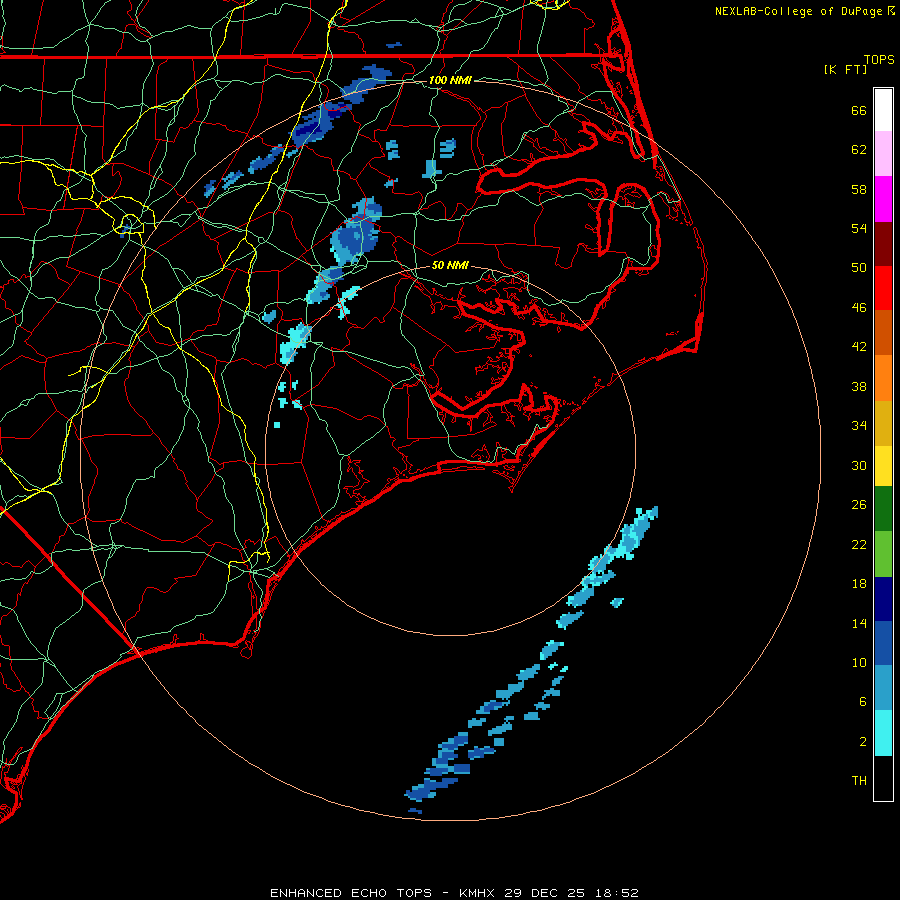The image size is (900, 900).
Task: Click the yellow swatch near 30
Action: 883,466
